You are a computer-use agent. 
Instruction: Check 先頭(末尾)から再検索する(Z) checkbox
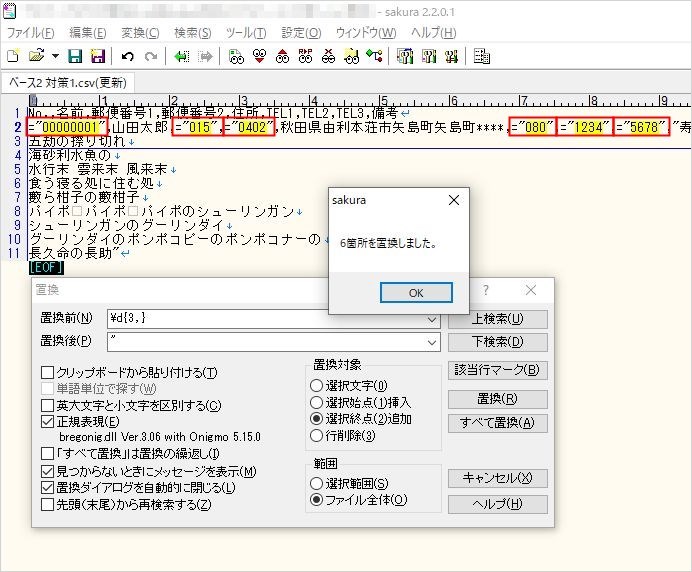(47, 504)
